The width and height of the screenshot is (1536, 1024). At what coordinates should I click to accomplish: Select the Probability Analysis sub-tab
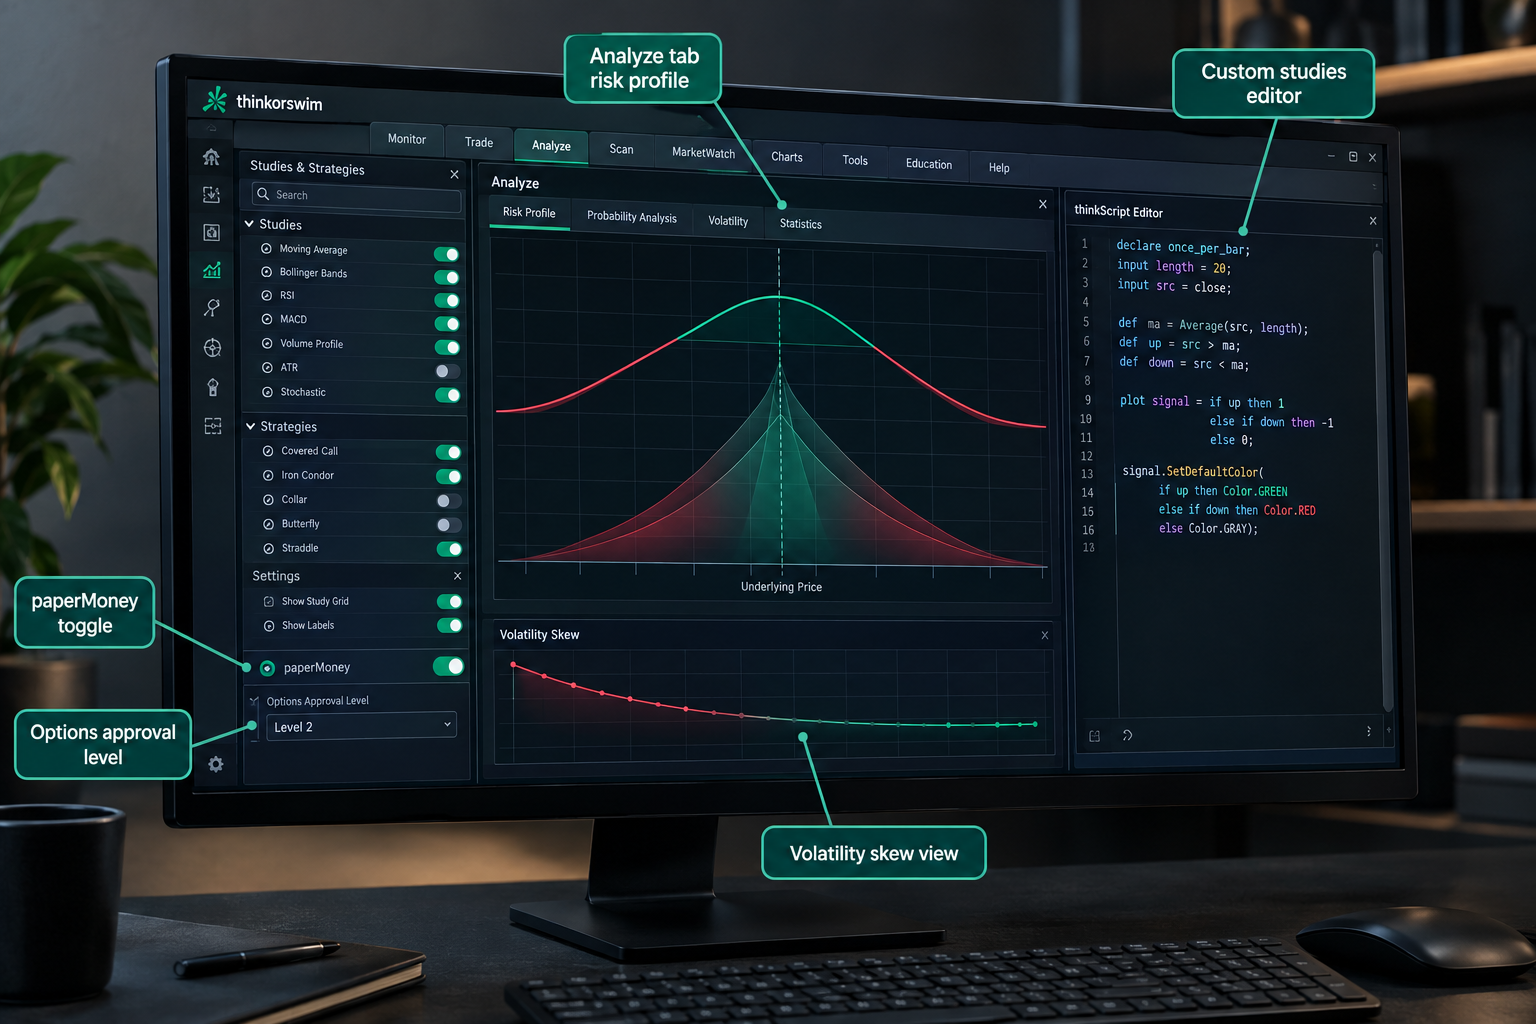click(x=631, y=217)
